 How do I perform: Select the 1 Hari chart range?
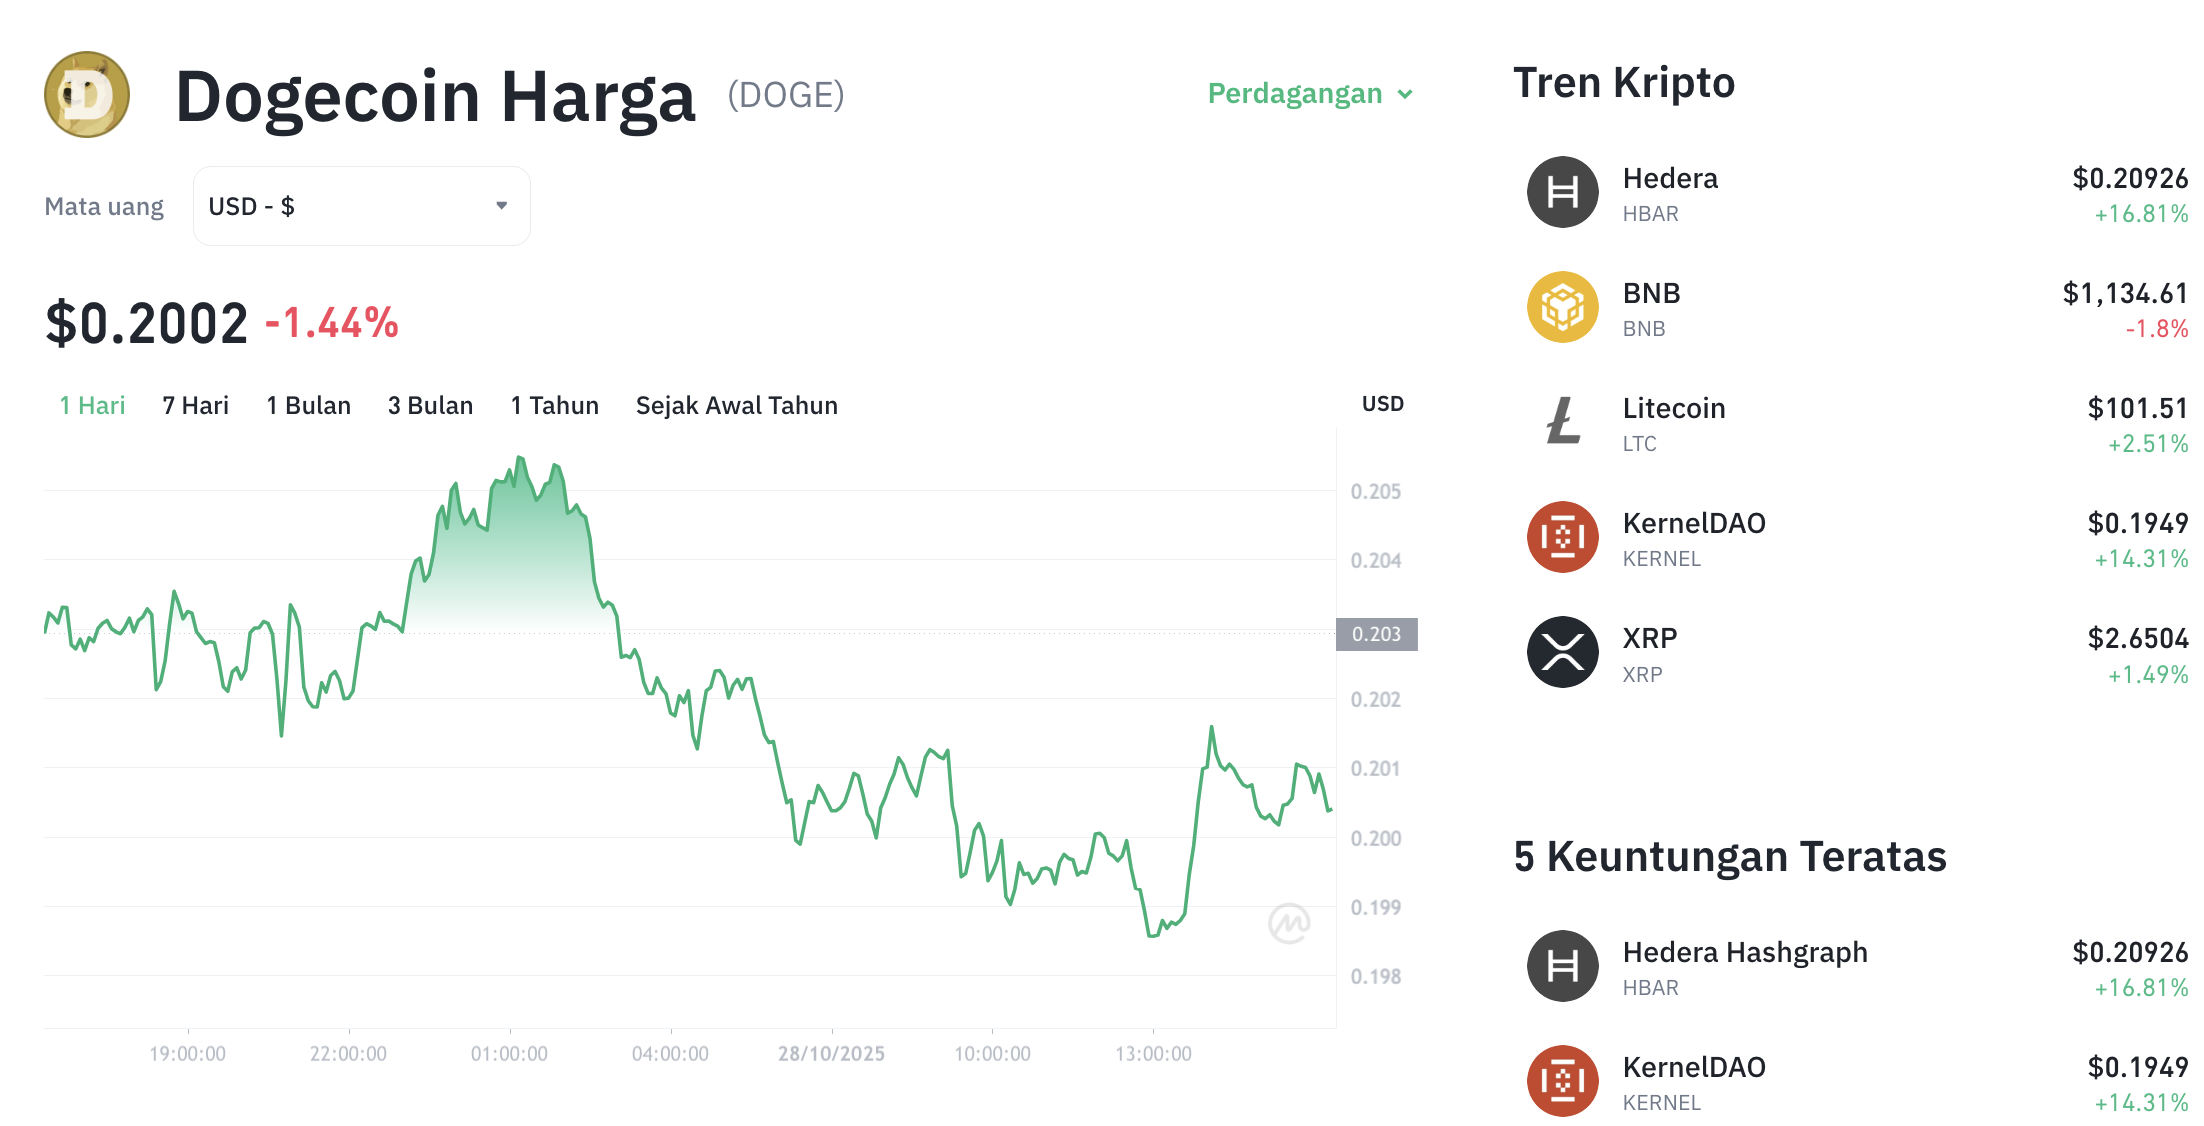[x=92, y=405]
